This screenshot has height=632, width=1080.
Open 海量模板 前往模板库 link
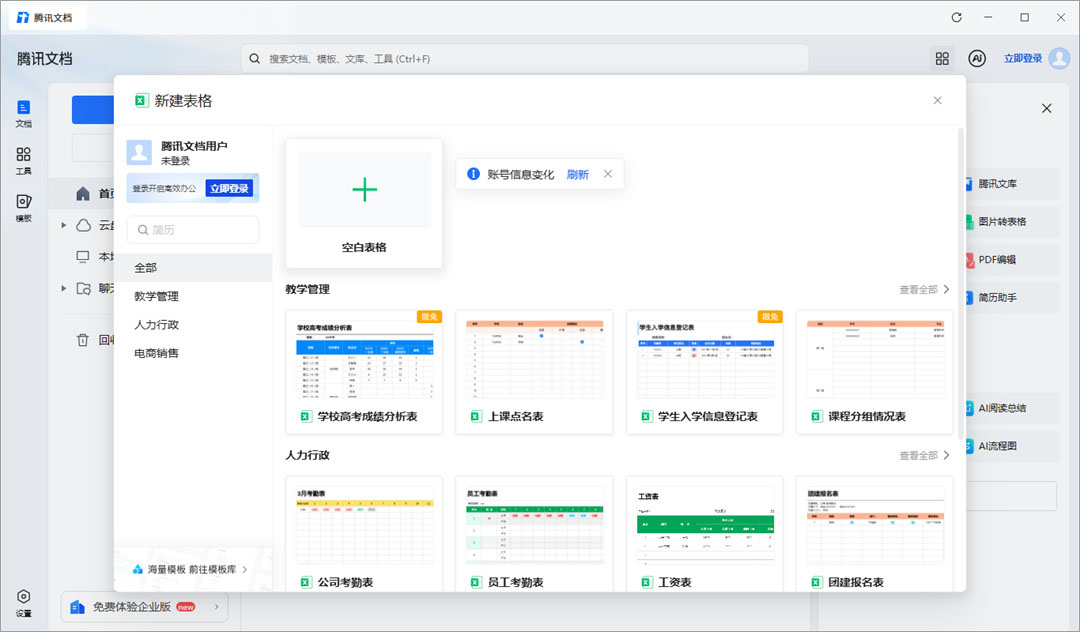coord(190,569)
